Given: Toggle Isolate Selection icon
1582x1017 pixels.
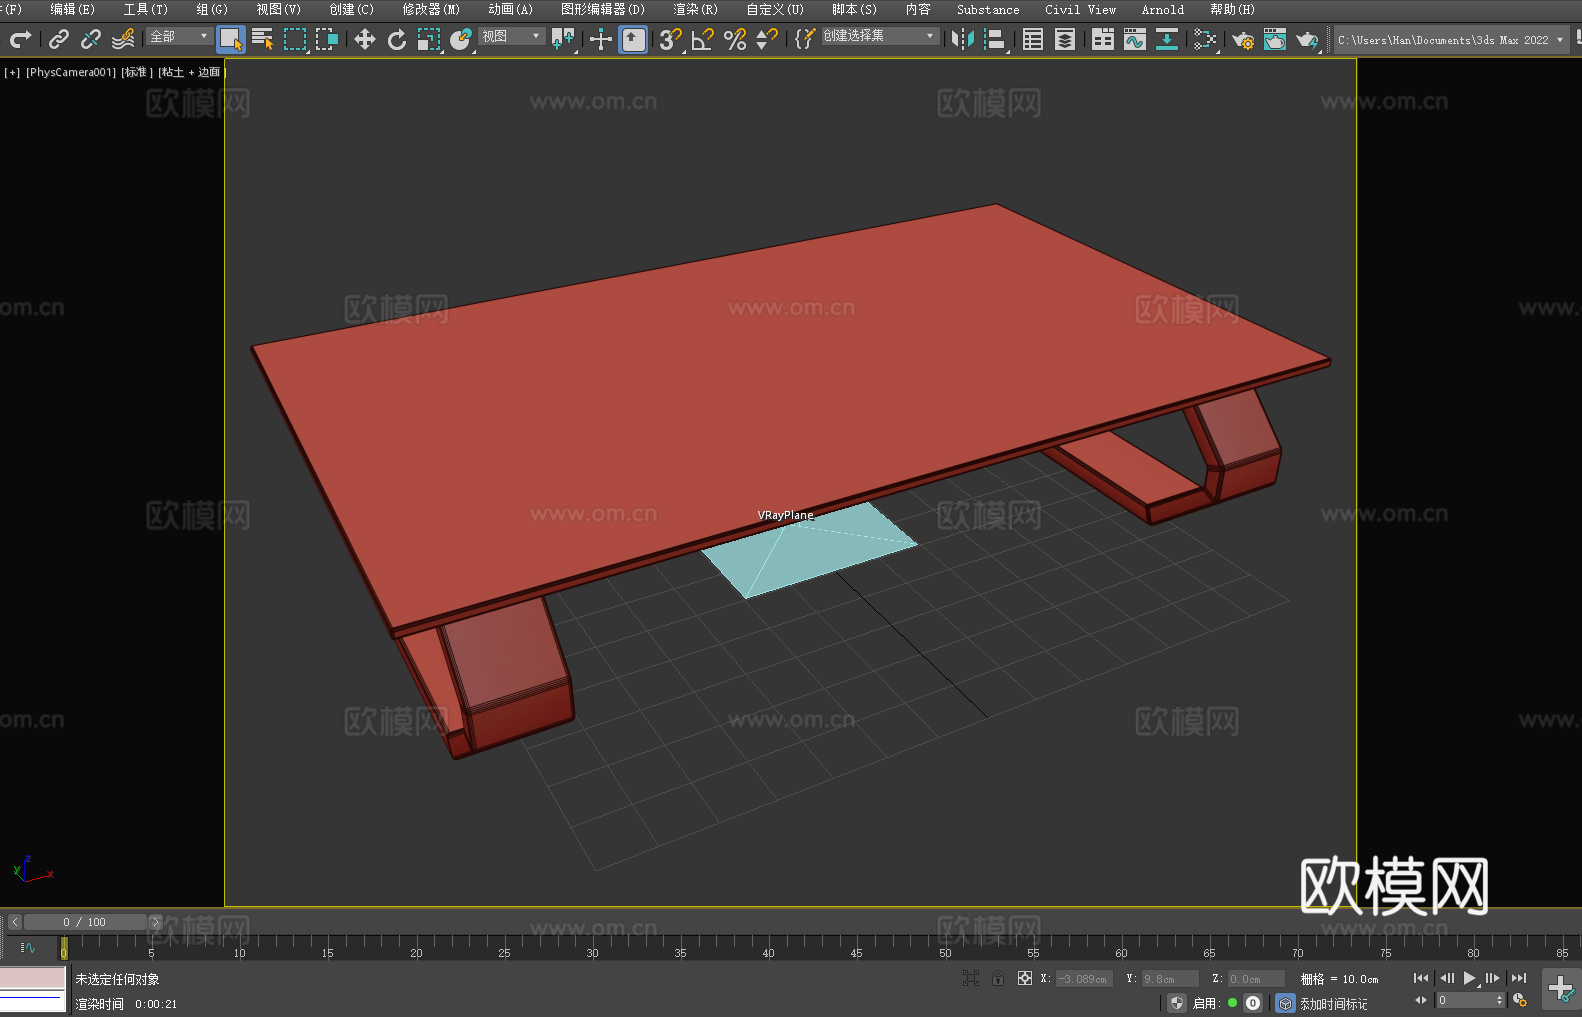Looking at the screenshot, I should click(x=971, y=978).
